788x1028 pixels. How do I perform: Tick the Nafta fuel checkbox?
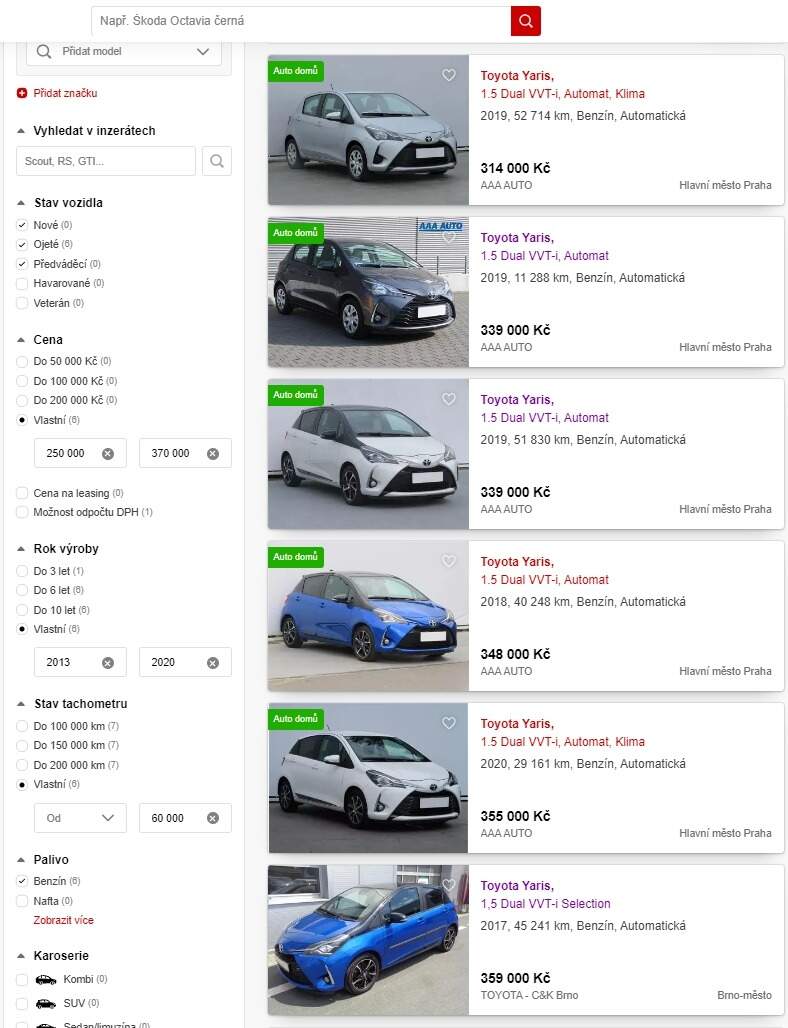coord(22,901)
